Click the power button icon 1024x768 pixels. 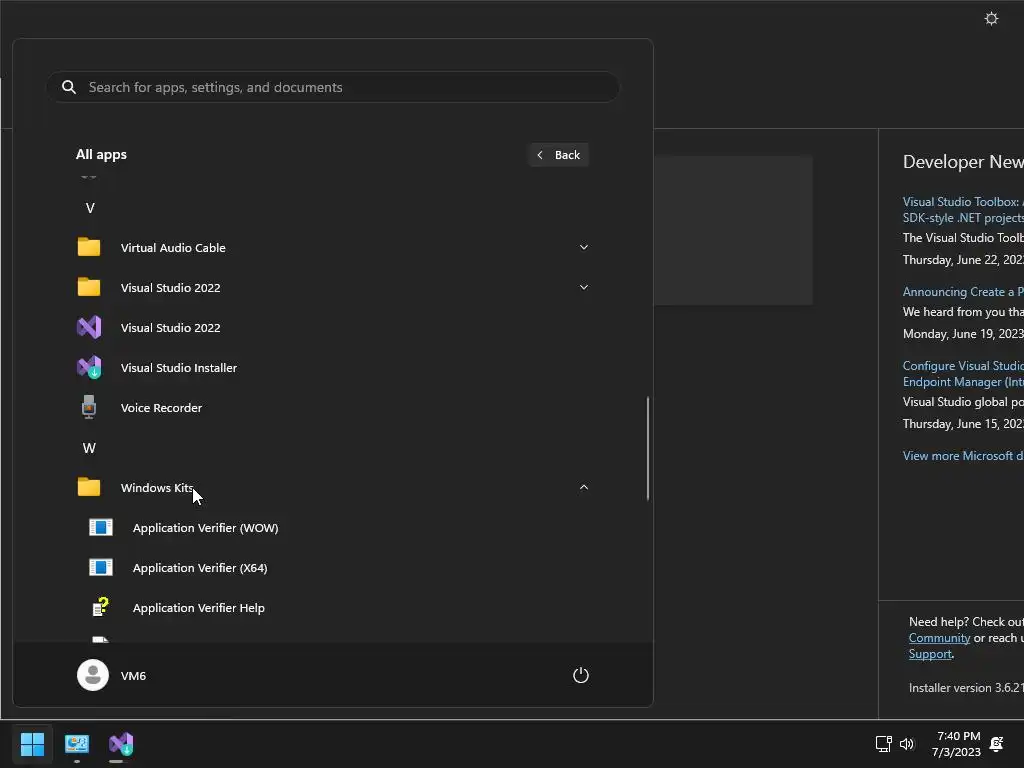581,675
